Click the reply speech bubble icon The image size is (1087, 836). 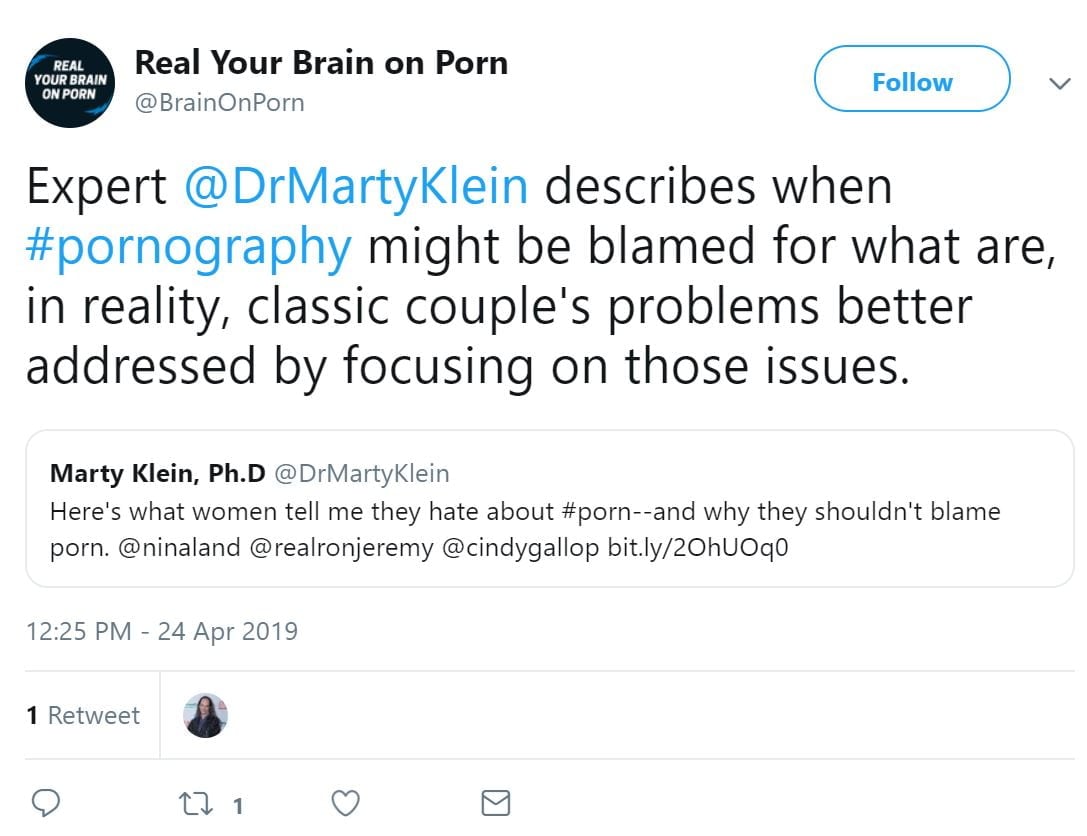(47, 802)
